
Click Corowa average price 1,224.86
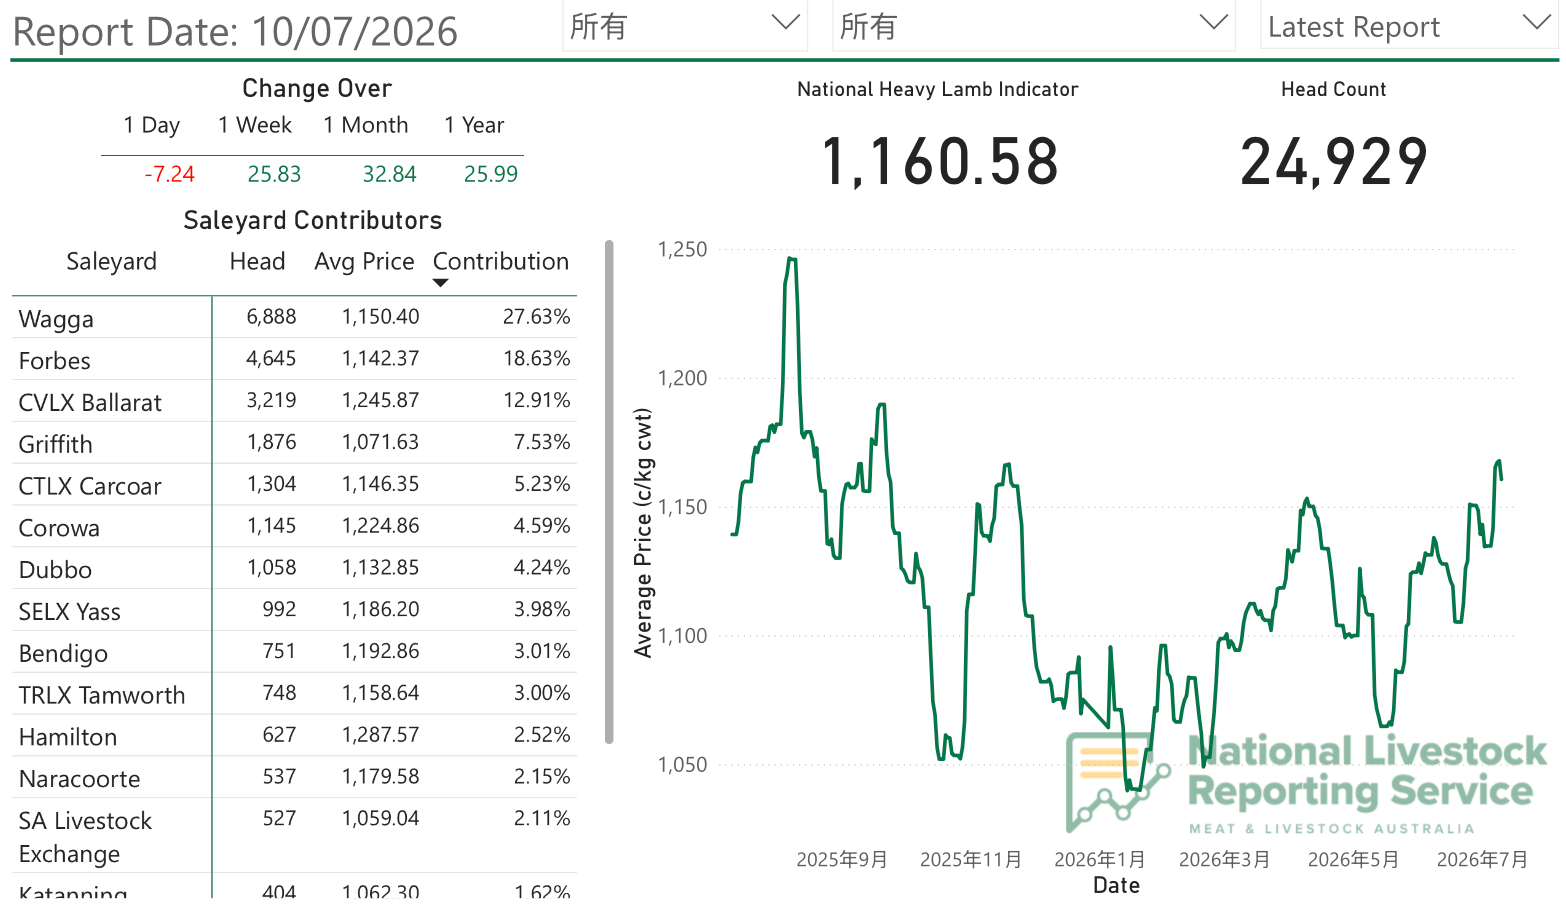click(380, 526)
